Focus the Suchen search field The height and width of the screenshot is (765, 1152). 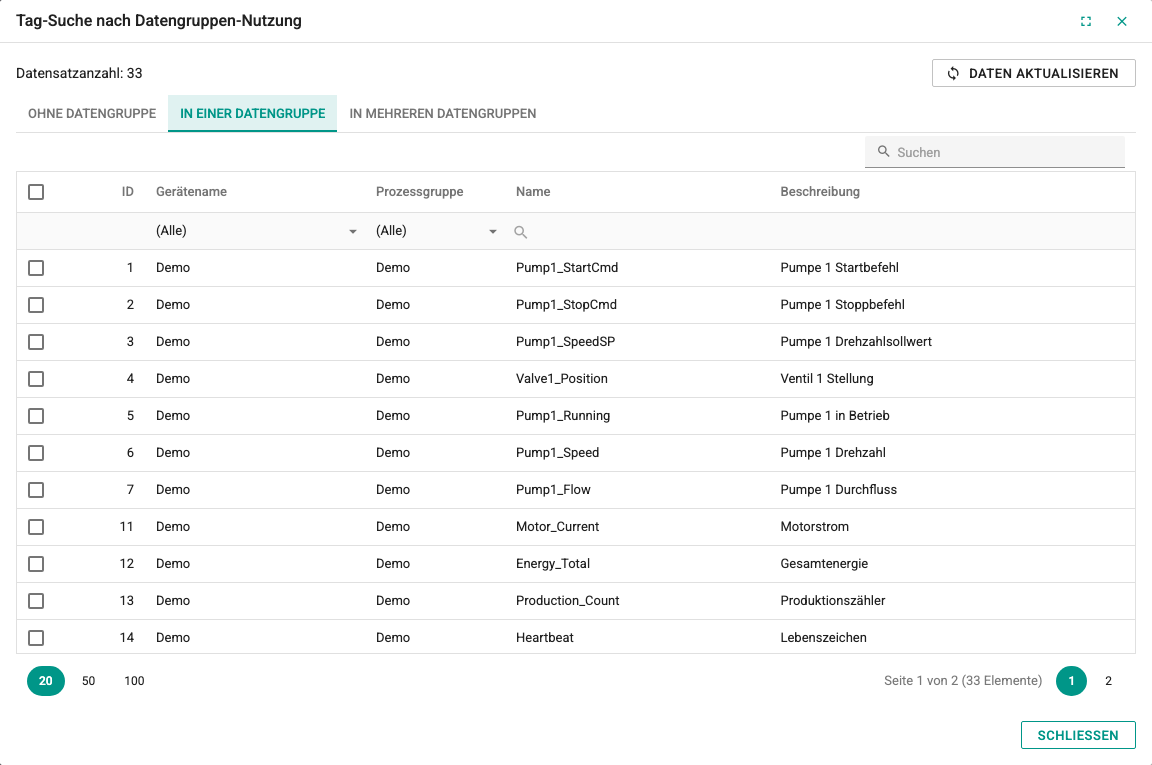995,152
